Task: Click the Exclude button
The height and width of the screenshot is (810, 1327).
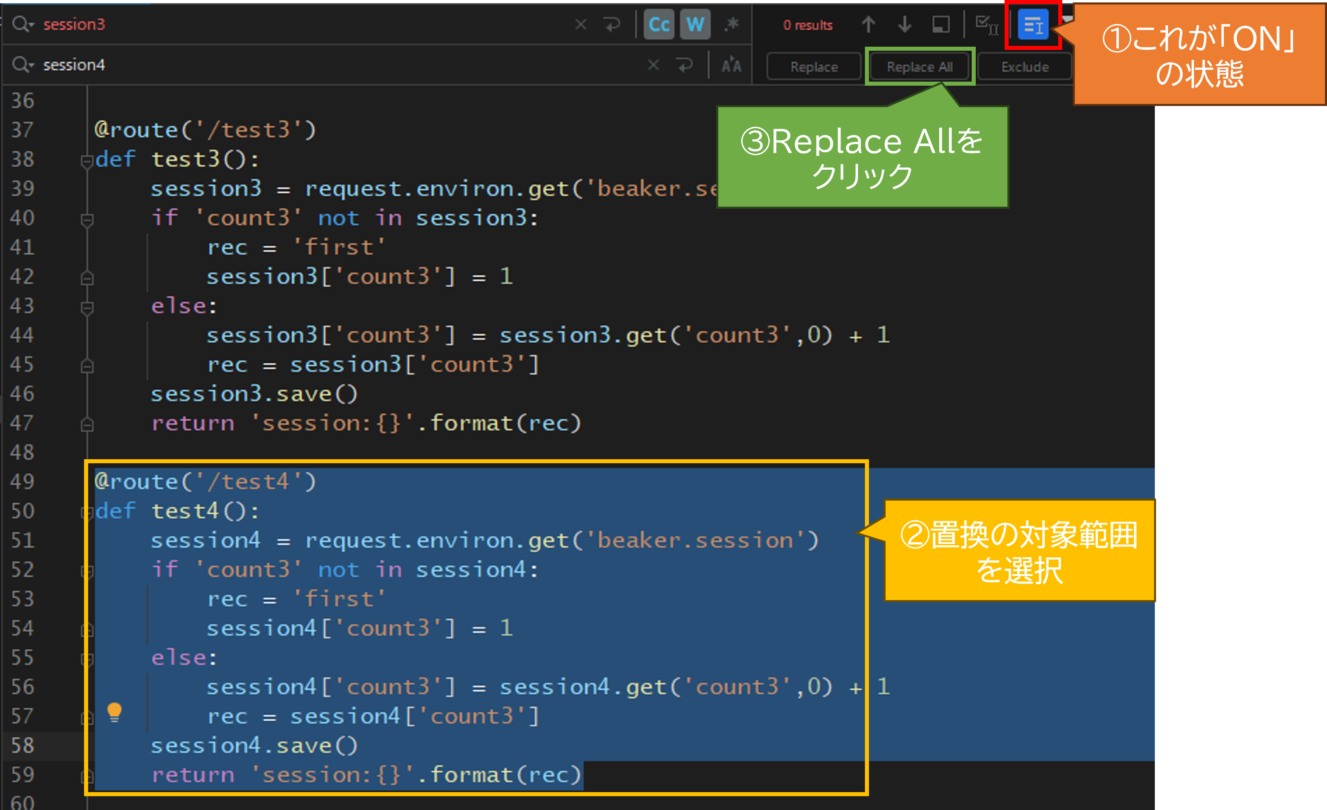Action: (1024, 67)
